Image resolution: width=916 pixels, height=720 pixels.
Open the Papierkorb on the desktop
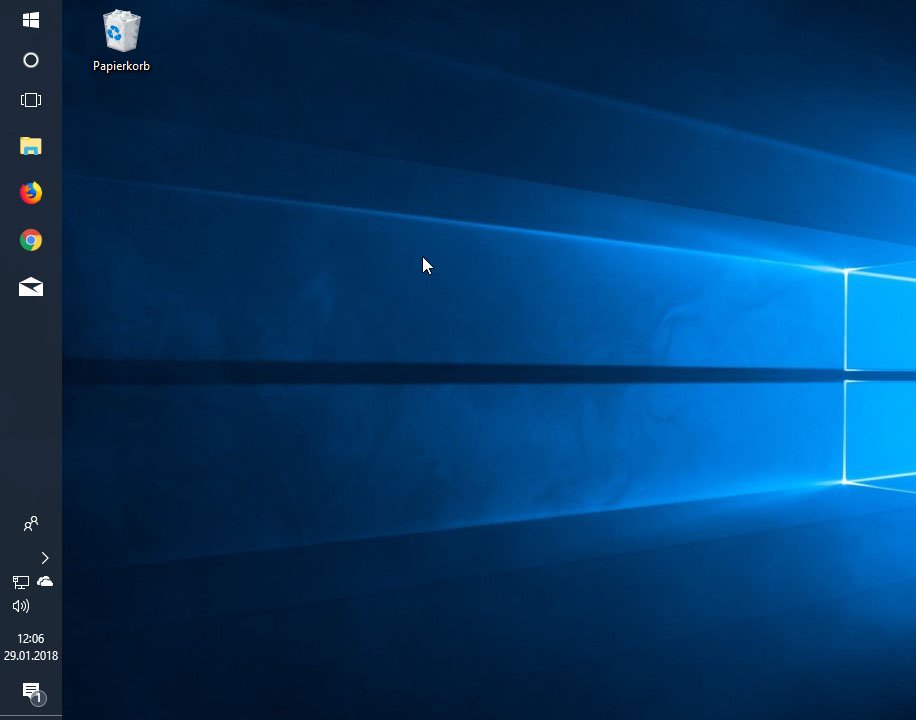point(121,30)
